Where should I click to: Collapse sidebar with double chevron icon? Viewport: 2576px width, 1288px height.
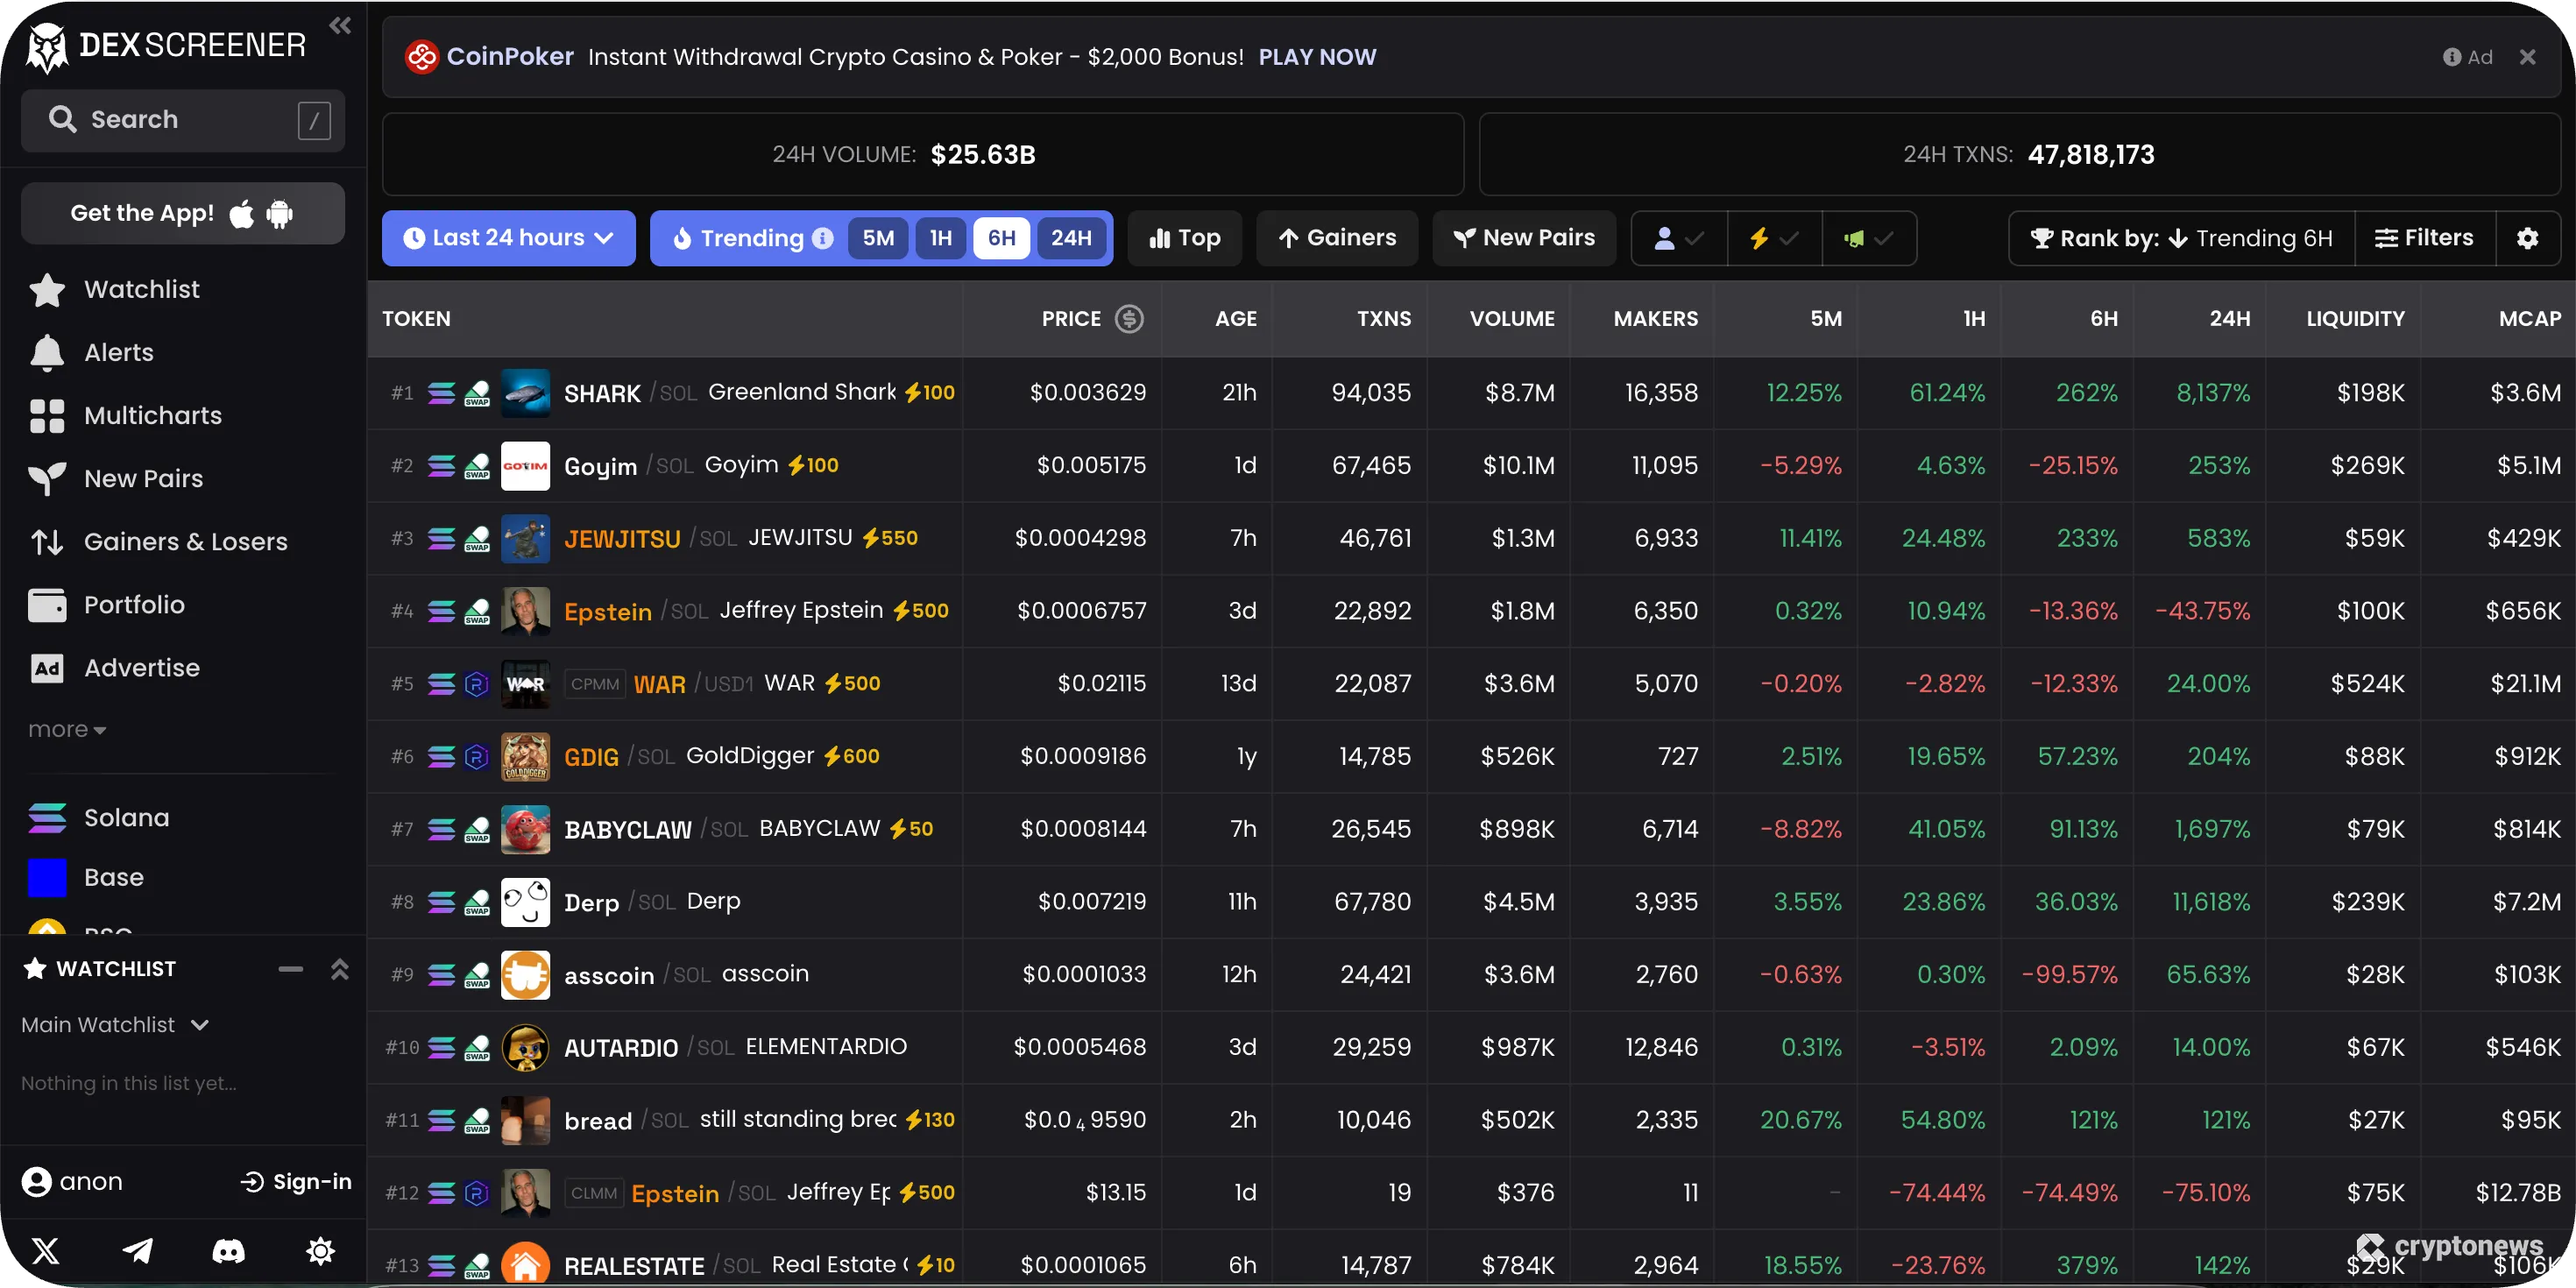click(340, 26)
